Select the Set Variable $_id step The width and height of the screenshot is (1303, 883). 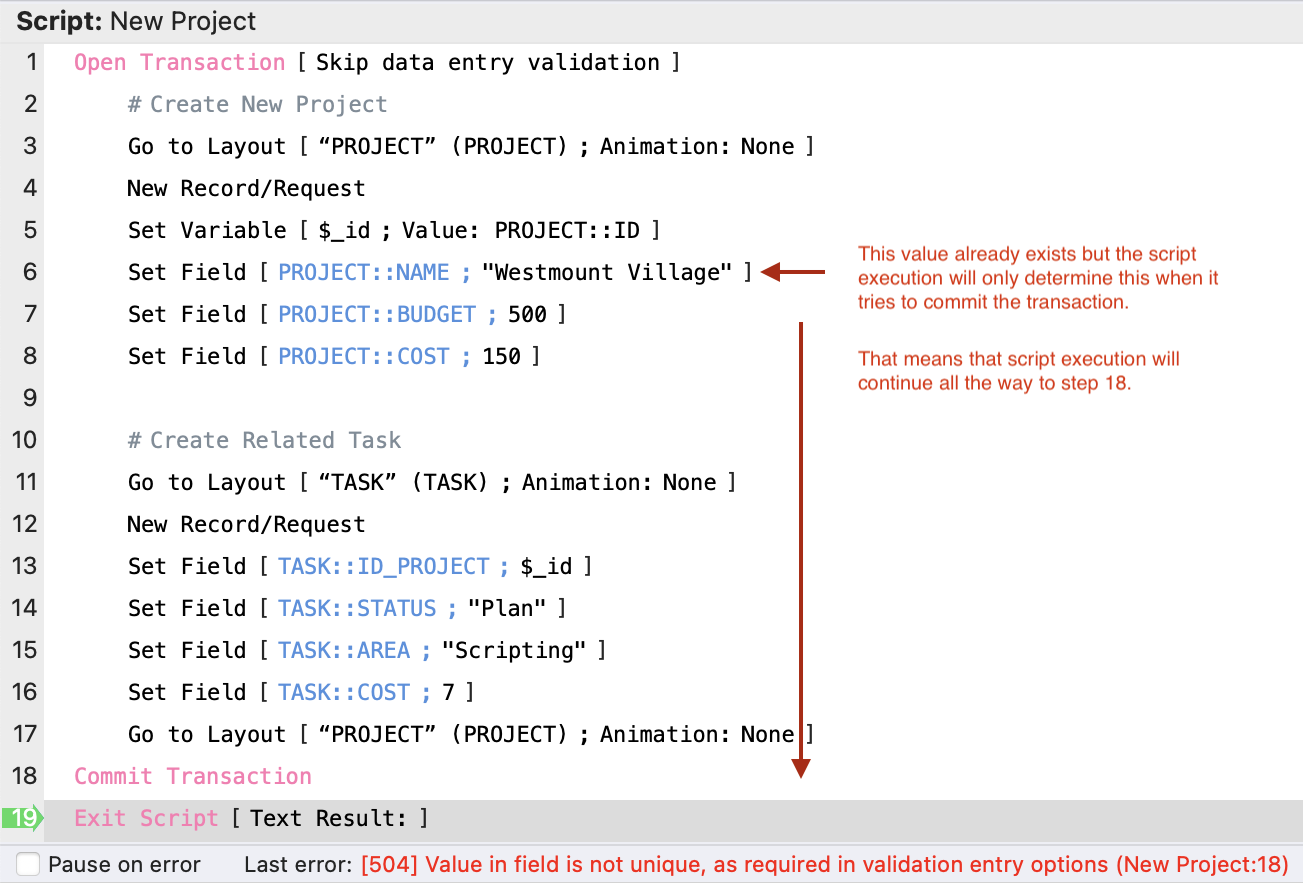click(x=393, y=230)
